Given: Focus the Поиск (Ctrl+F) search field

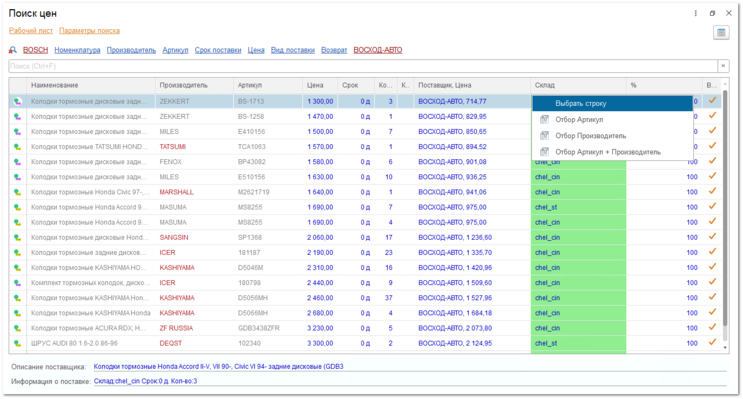Looking at the screenshot, I should click(x=363, y=66).
